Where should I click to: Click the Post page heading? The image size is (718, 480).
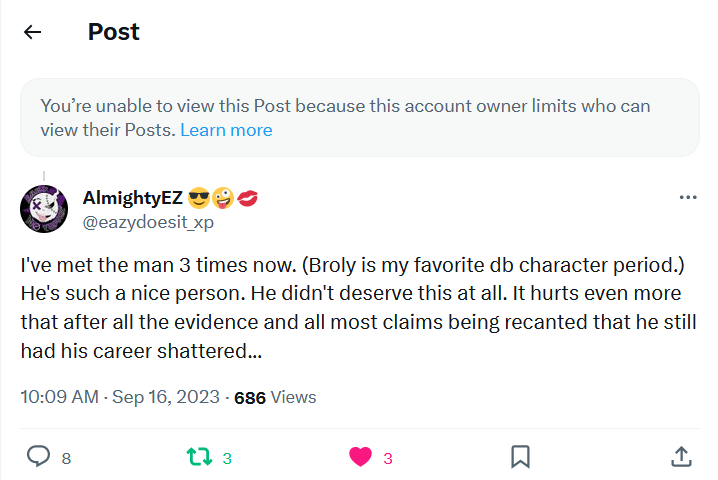(113, 32)
